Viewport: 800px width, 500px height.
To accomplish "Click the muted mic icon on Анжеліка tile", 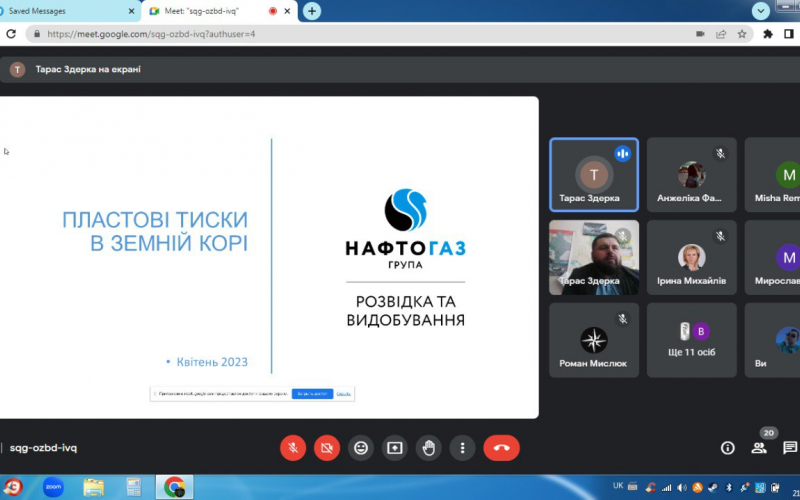I will (x=720, y=153).
